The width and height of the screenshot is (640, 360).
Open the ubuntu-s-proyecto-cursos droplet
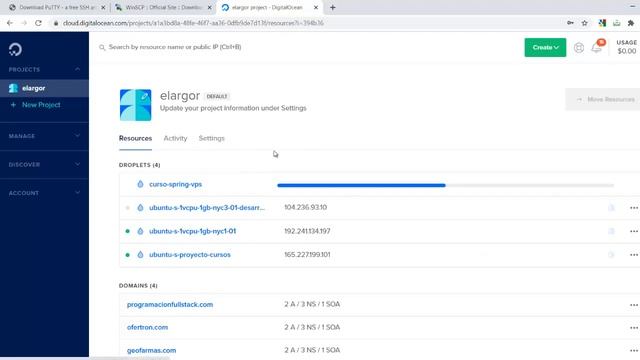click(x=190, y=255)
